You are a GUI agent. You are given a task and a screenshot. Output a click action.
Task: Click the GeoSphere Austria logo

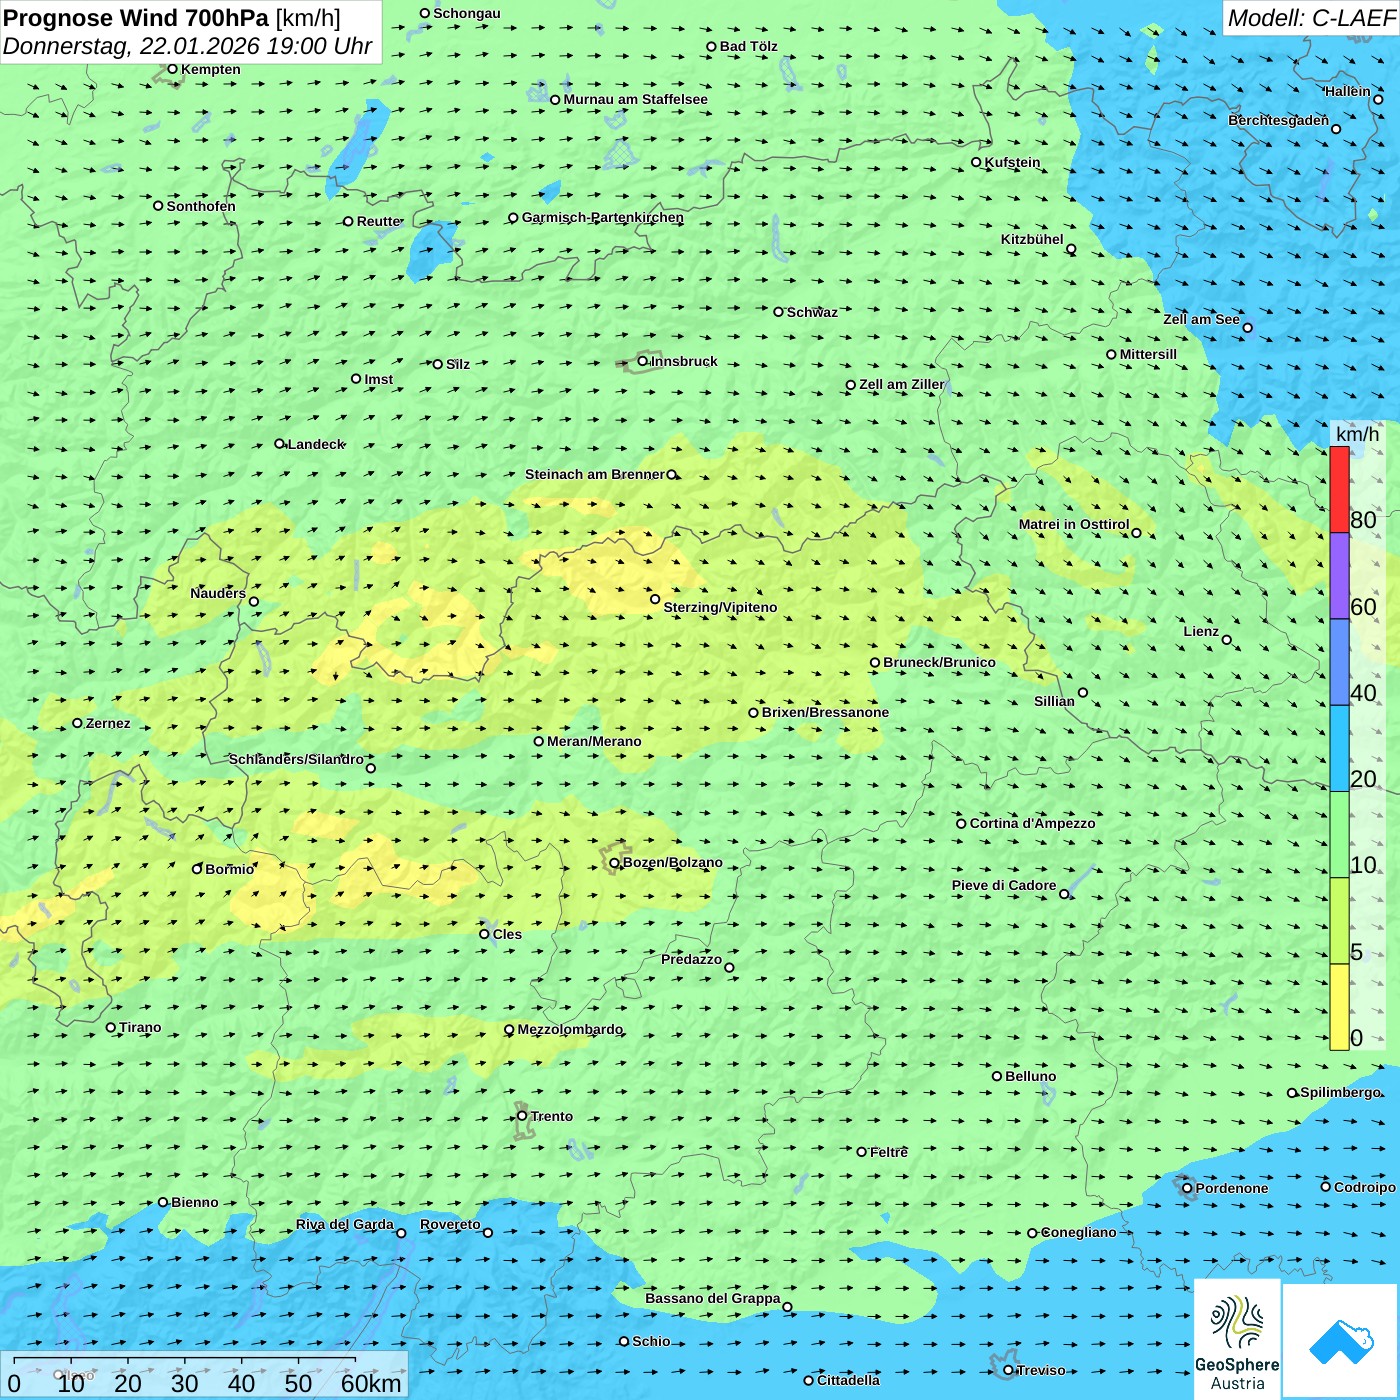pyautogui.click(x=1237, y=1338)
